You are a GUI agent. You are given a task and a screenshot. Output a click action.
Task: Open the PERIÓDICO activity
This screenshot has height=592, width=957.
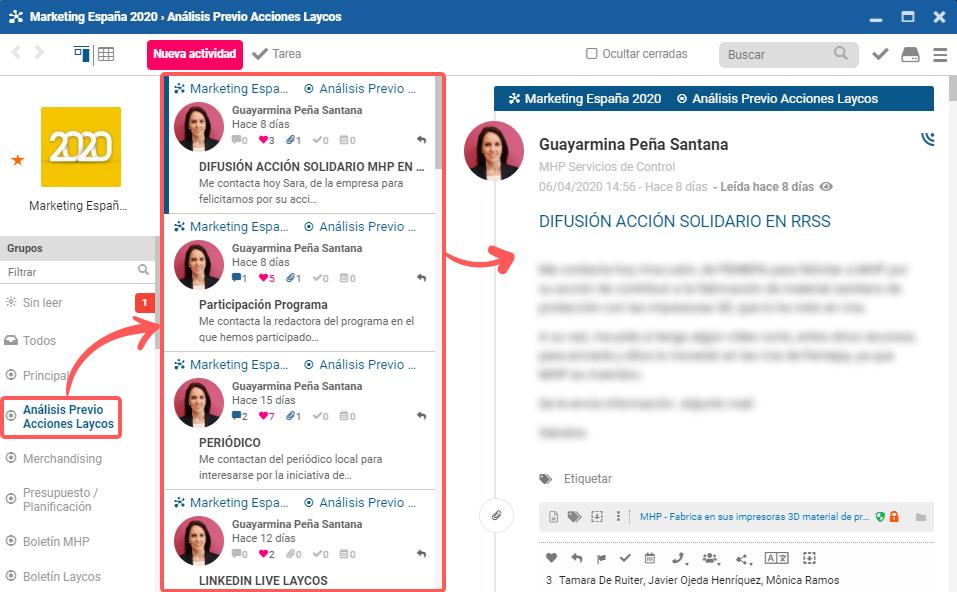(229, 442)
